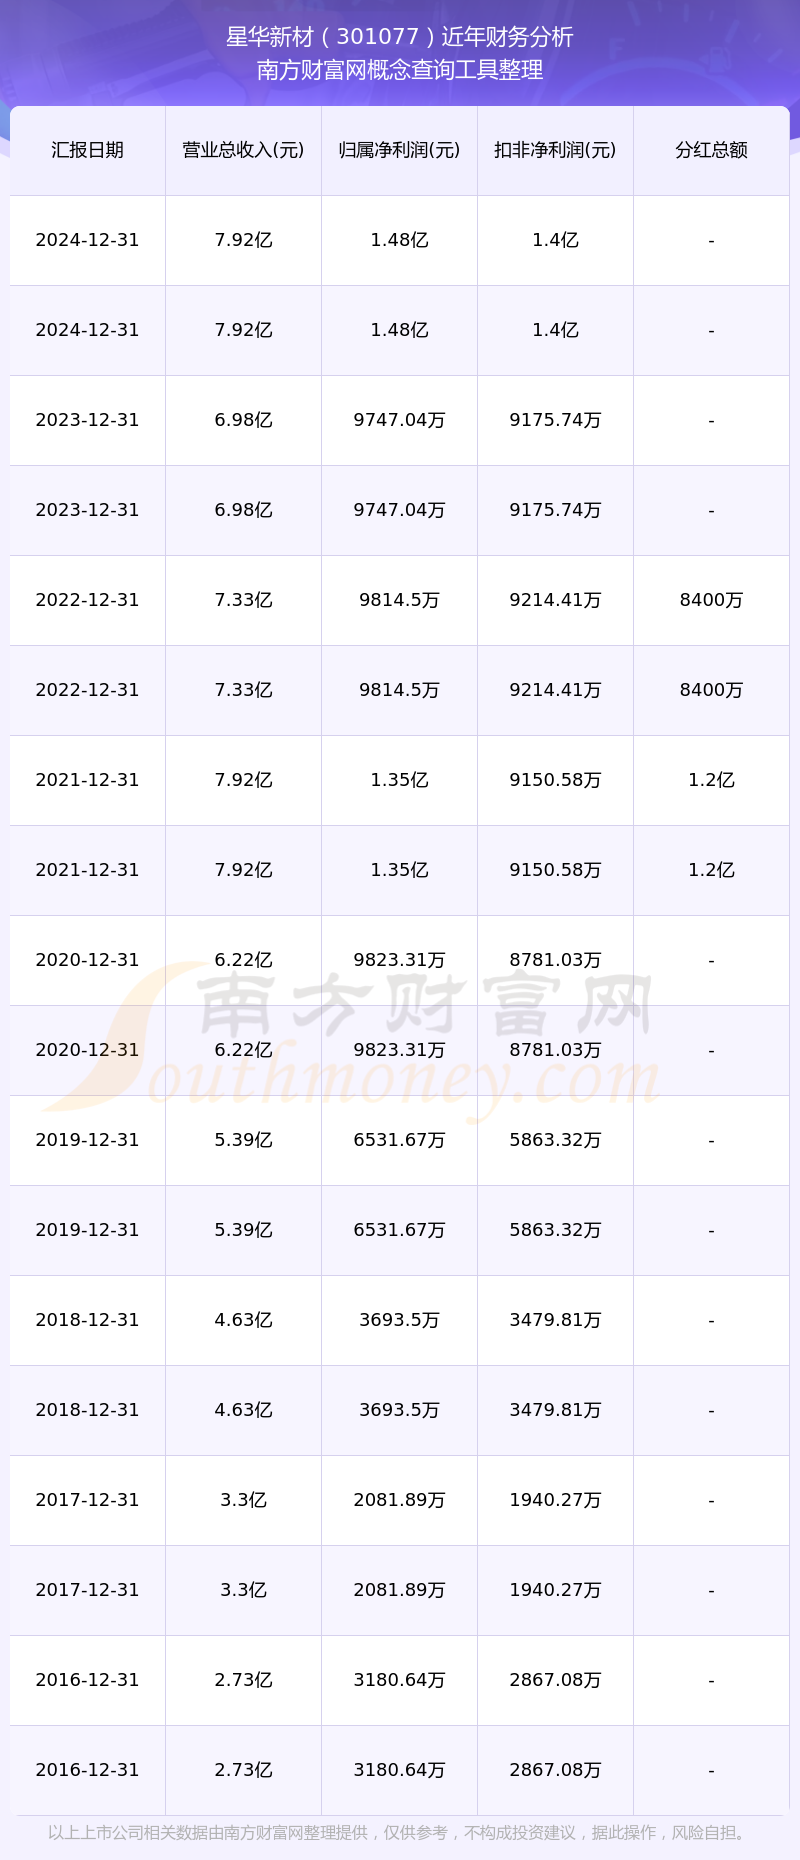The width and height of the screenshot is (800, 1860).
Task: Click the first 6531.67万 net profit cell
Action: coord(399,1140)
